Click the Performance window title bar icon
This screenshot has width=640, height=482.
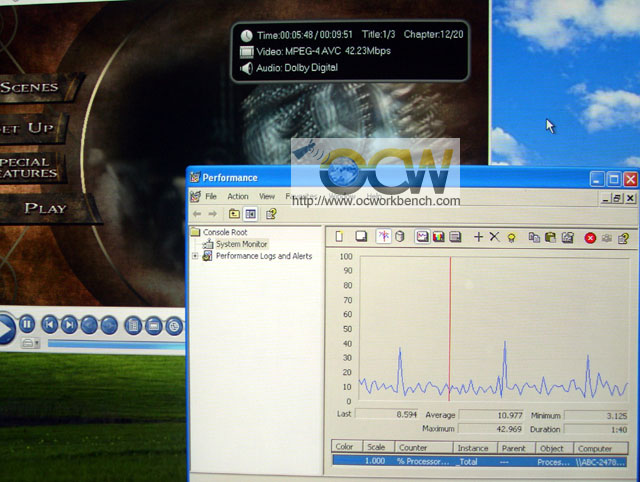(x=195, y=177)
